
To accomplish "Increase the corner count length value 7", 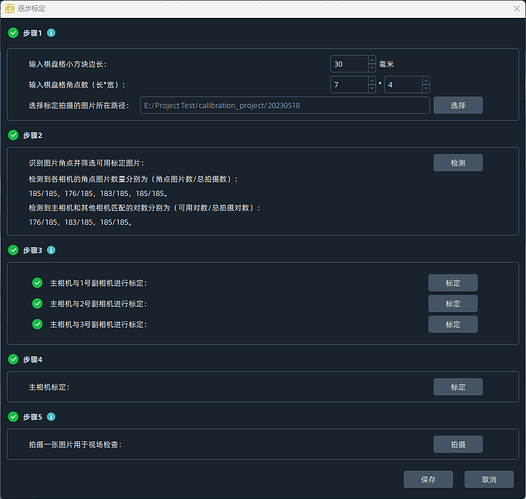I will pos(372,81).
